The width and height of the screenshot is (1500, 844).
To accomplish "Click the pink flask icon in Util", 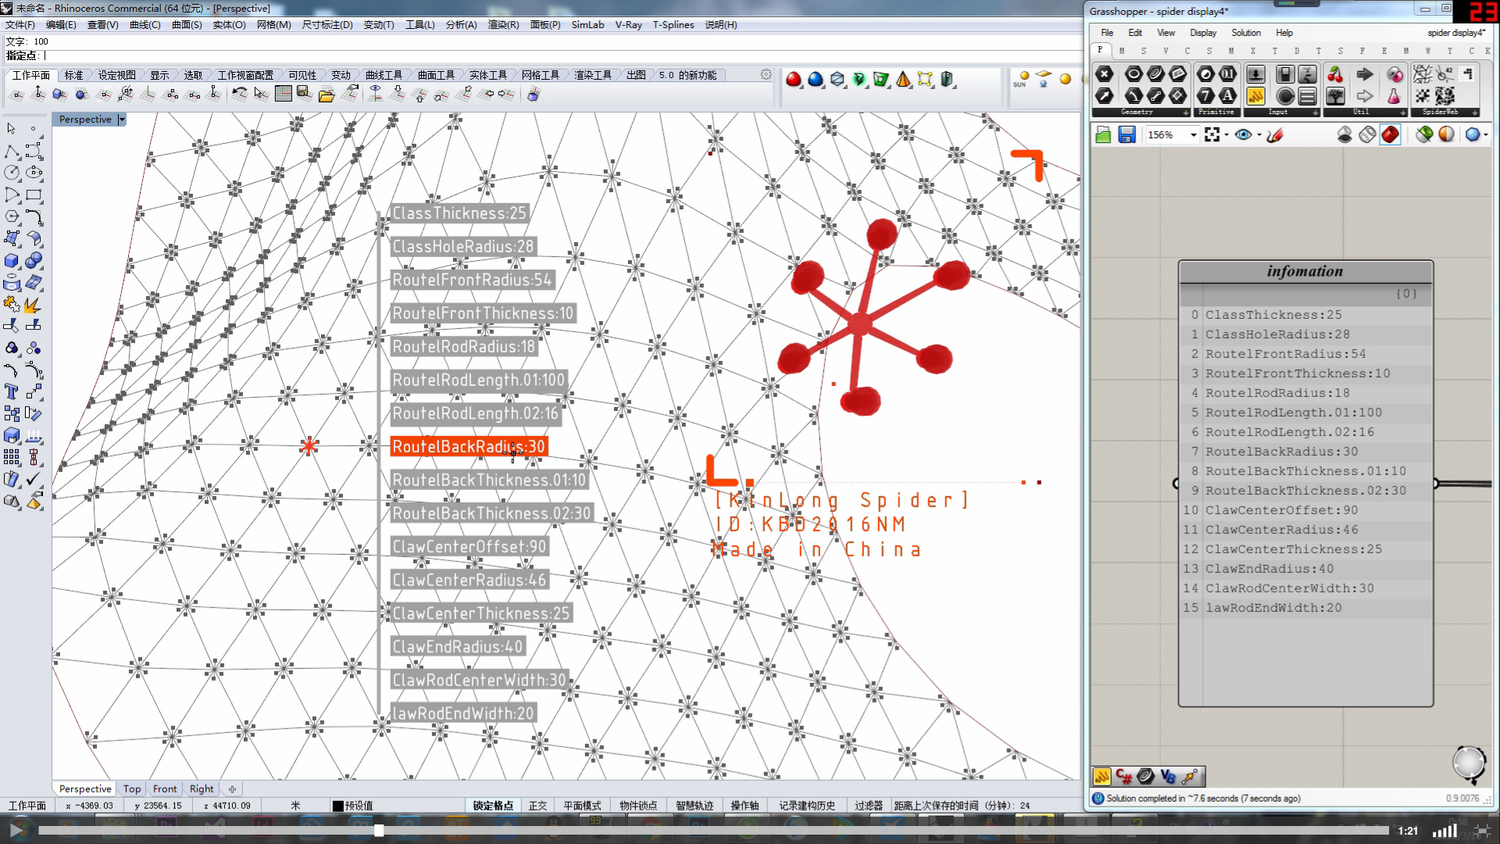I will coord(1394,96).
